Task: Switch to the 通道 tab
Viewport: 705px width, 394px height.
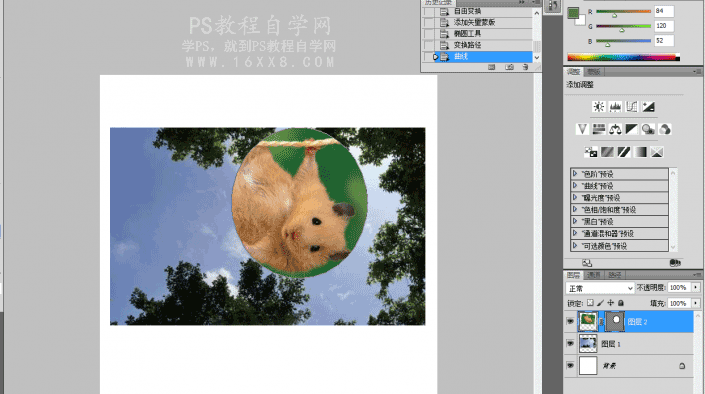Action: click(x=593, y=275)
